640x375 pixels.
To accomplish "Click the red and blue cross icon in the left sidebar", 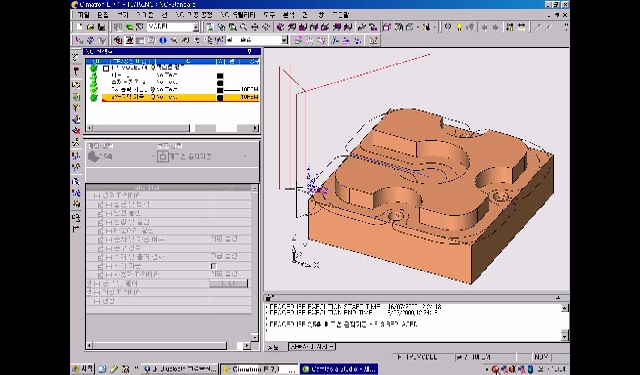I will point(76,131).
